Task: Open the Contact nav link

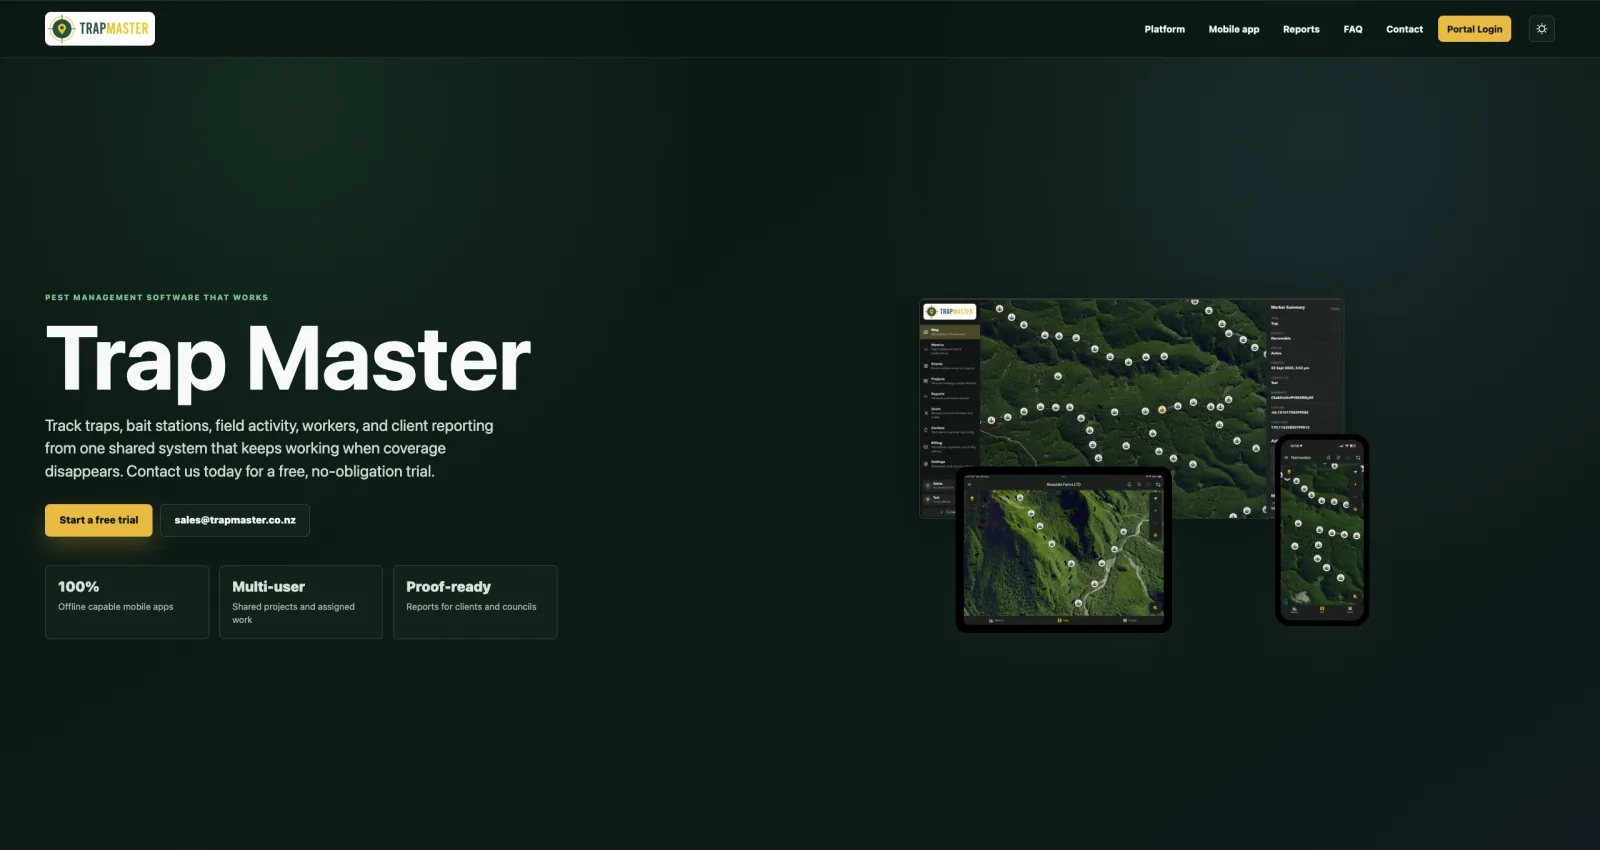Action: 1404,29
